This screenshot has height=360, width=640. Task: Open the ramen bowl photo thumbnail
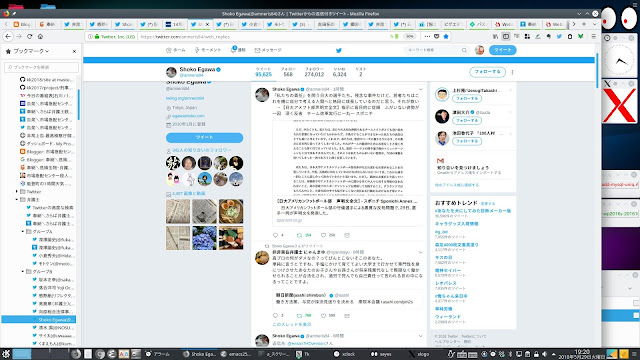[231, 211]
